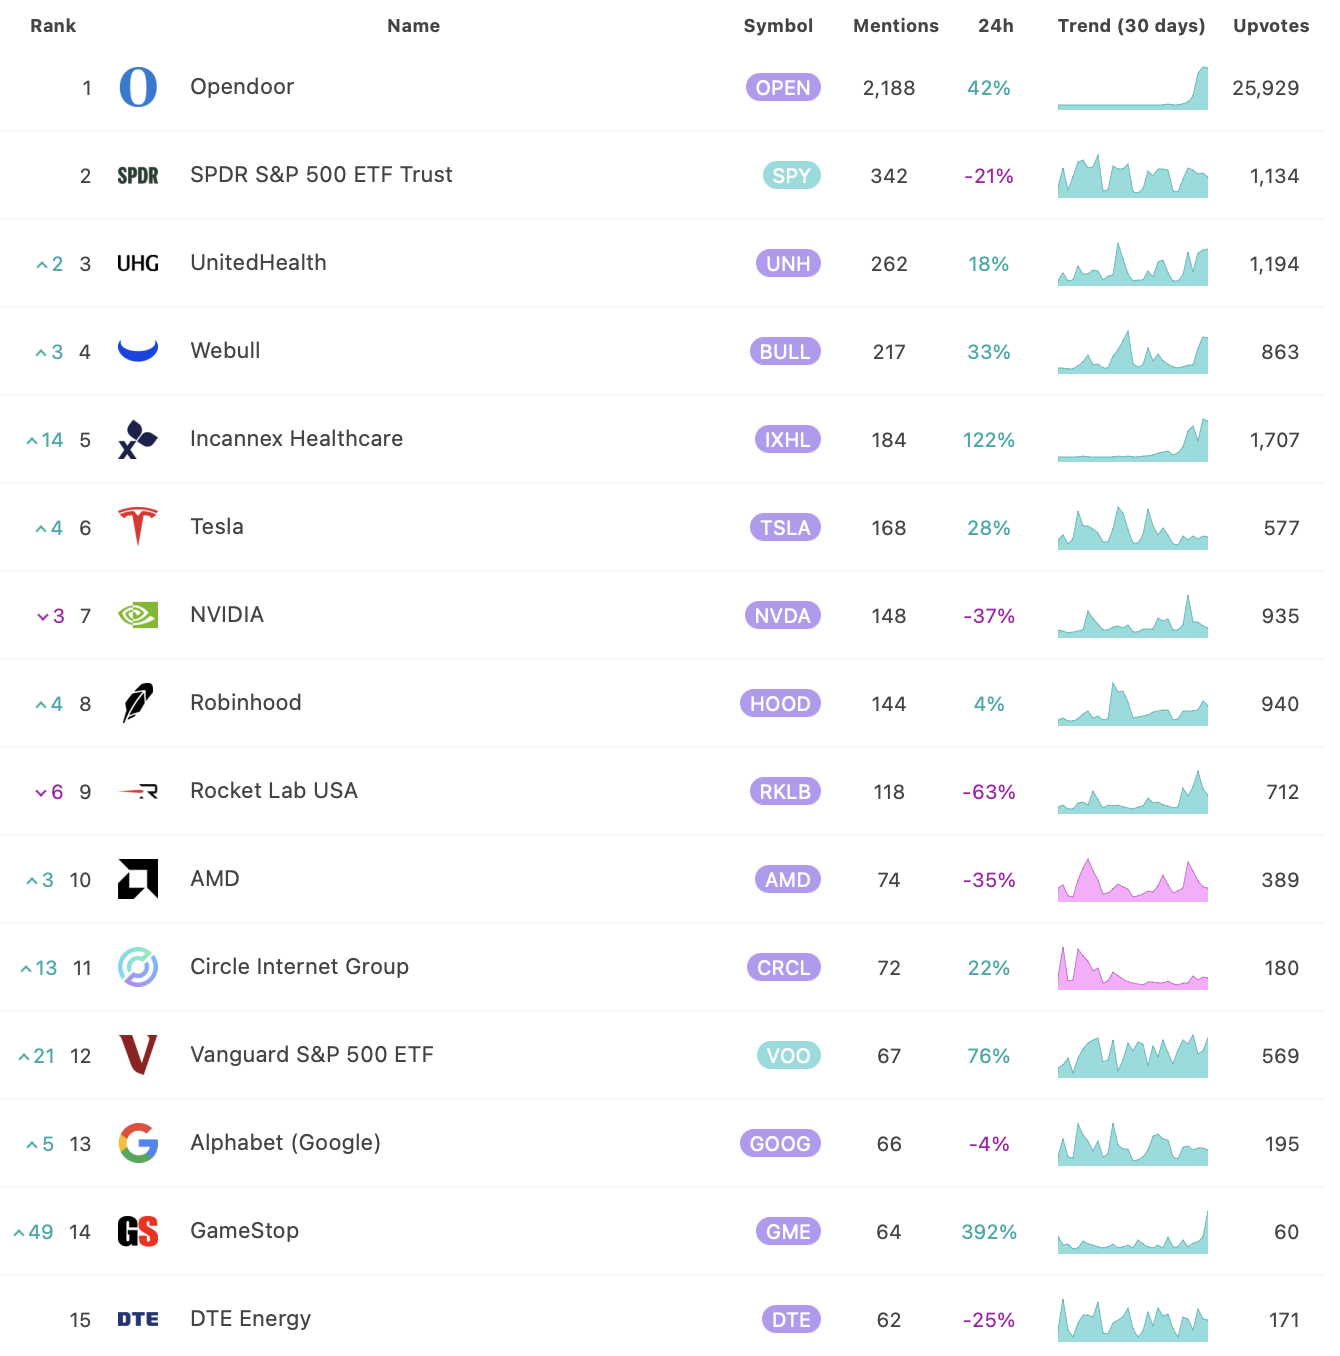The width and height of the screenshot is (1340, 1356).
Task: Click the Tesla logo icon
Action: coord(138,527)
